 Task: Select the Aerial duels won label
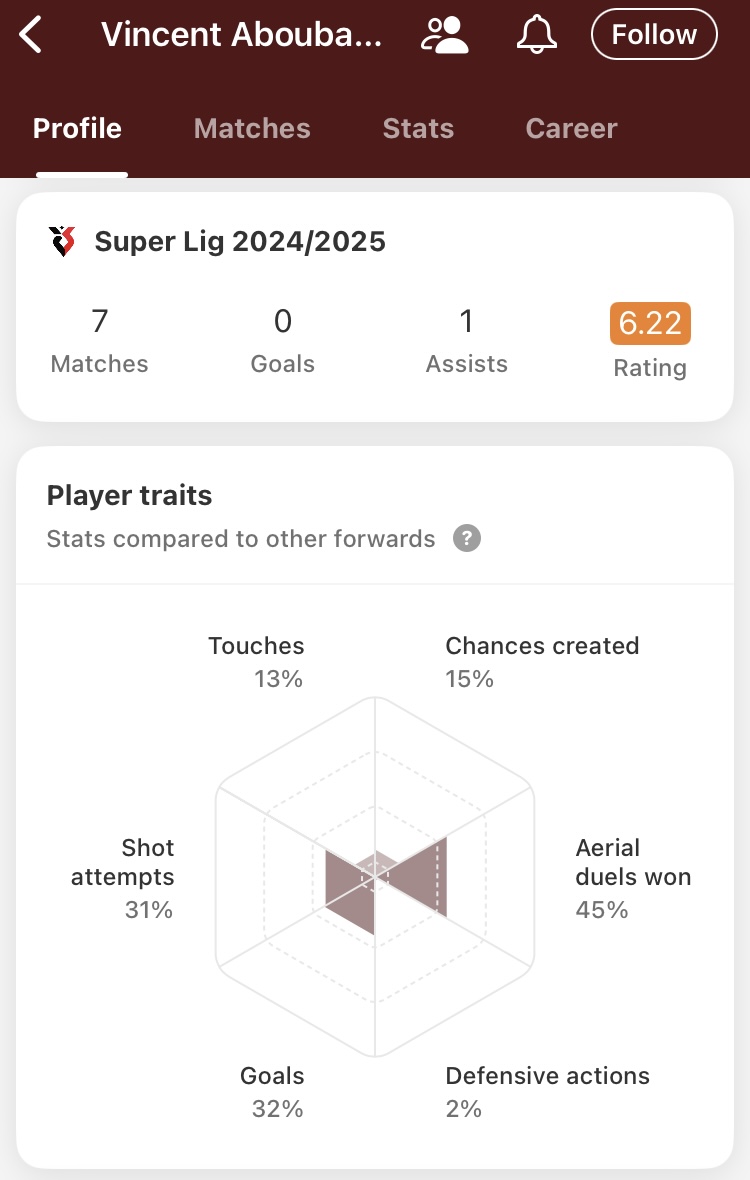(x=633, y=862)
